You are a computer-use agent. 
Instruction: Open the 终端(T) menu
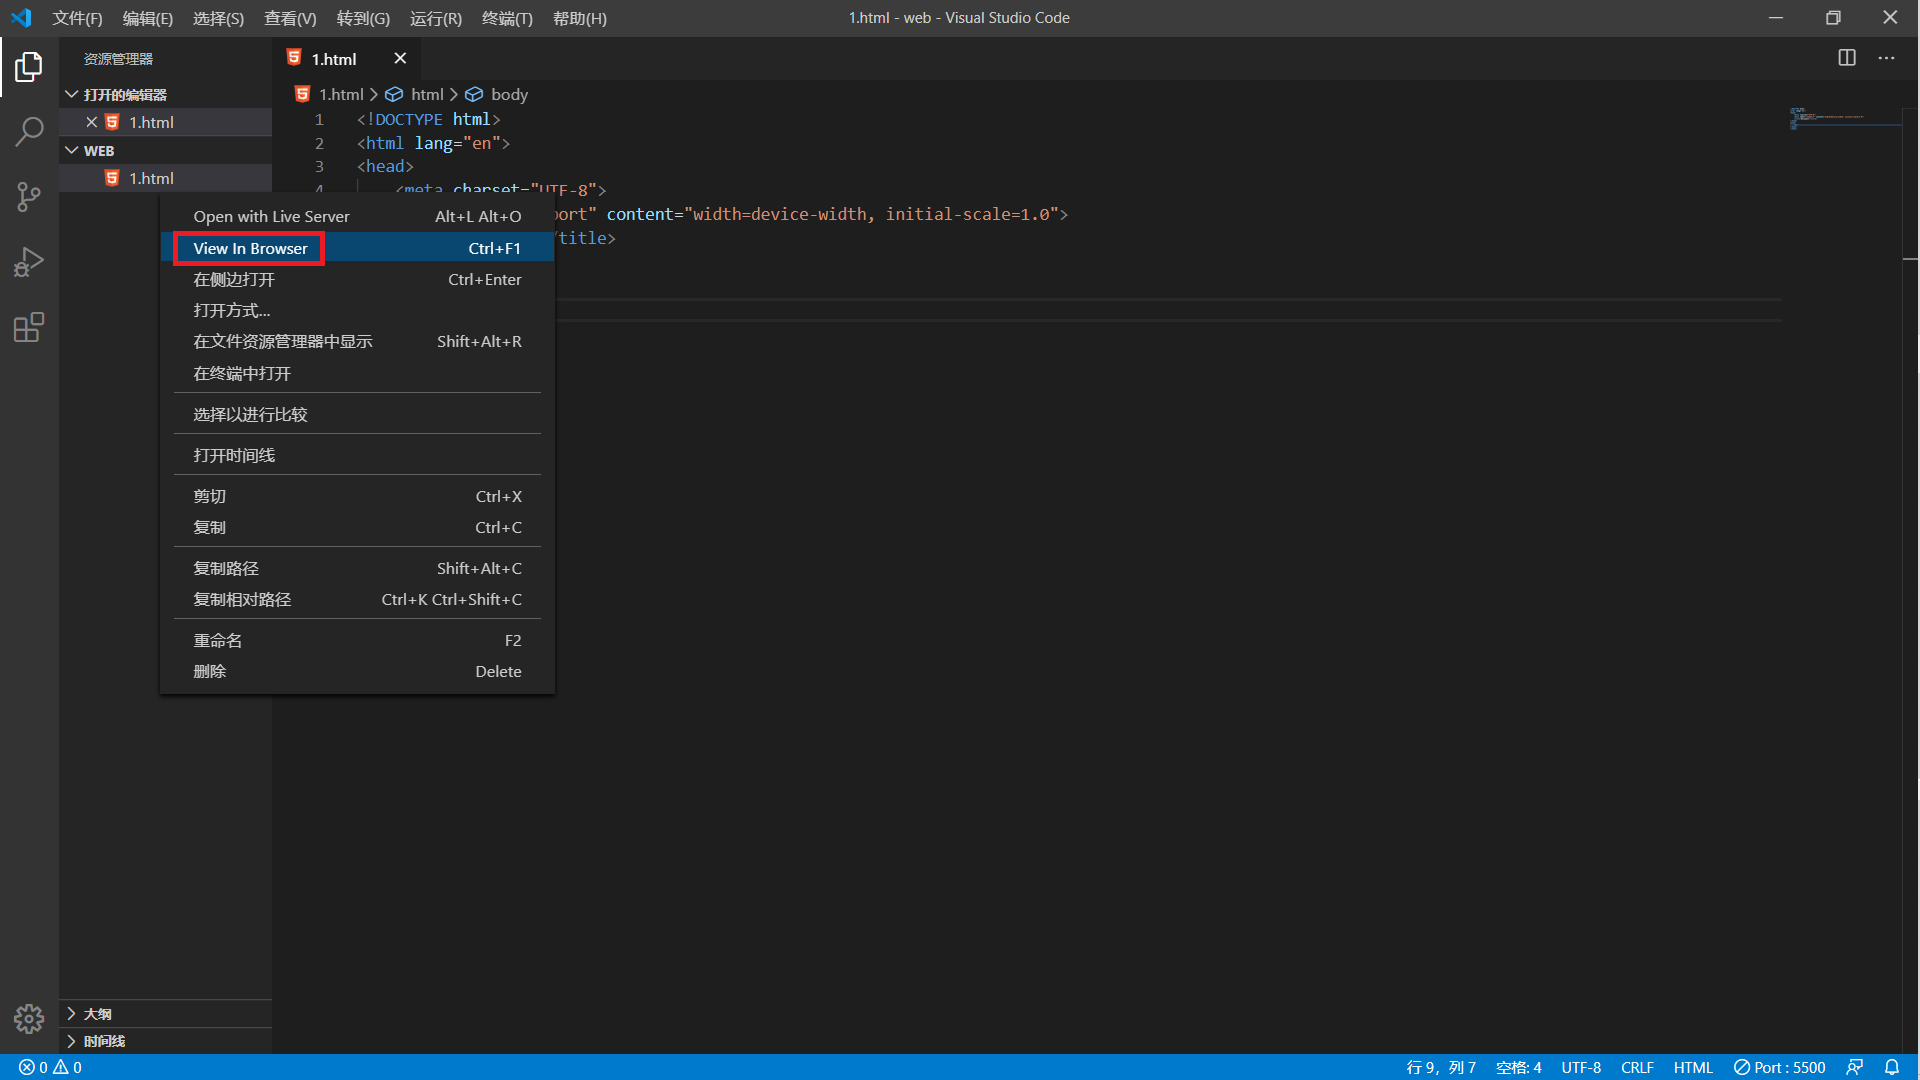(x=507, y=18)
